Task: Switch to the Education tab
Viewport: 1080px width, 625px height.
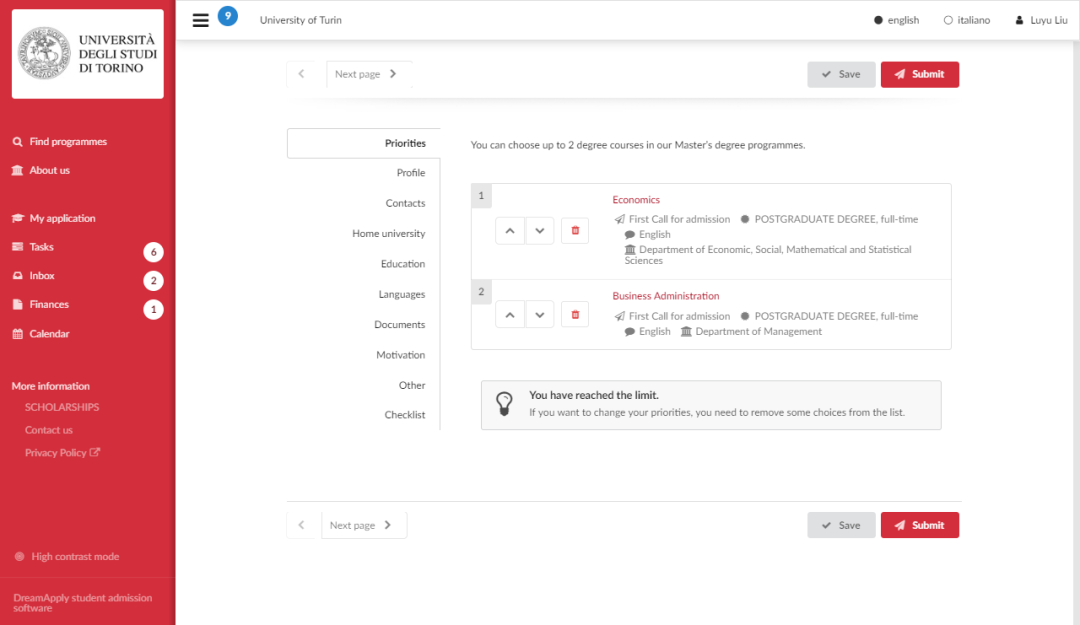Action: (403, 264)
